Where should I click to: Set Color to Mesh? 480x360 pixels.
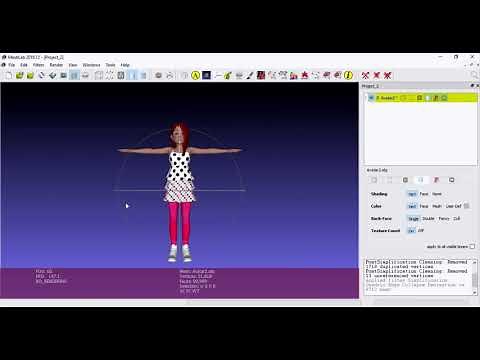(437, 206)
